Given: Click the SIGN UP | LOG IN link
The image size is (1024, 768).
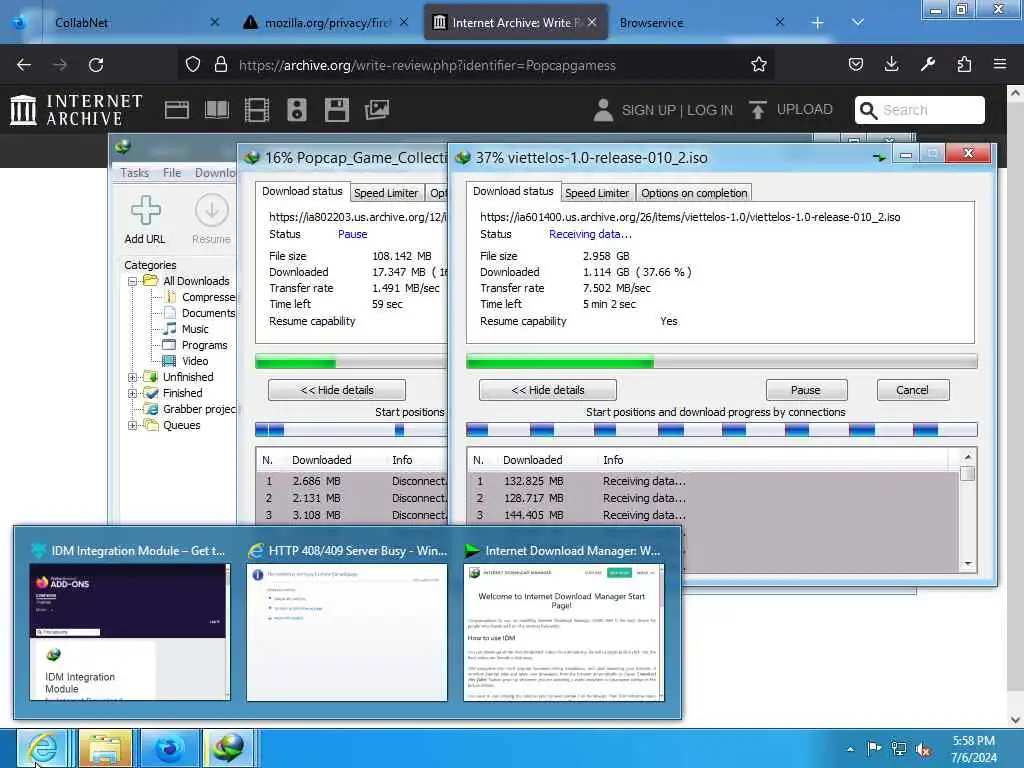Looking at the screenshot, I should [x=677, y=110].
